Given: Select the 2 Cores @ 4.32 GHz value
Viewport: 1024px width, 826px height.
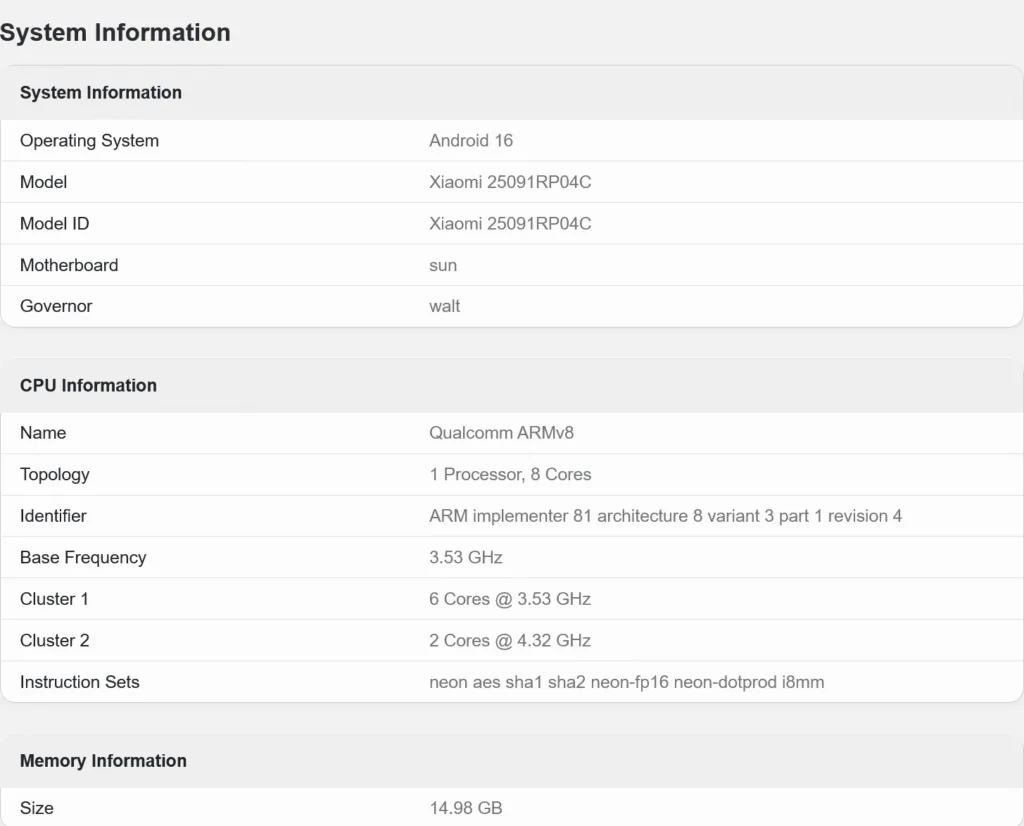Looking at the screenshot, I should 510,641.
